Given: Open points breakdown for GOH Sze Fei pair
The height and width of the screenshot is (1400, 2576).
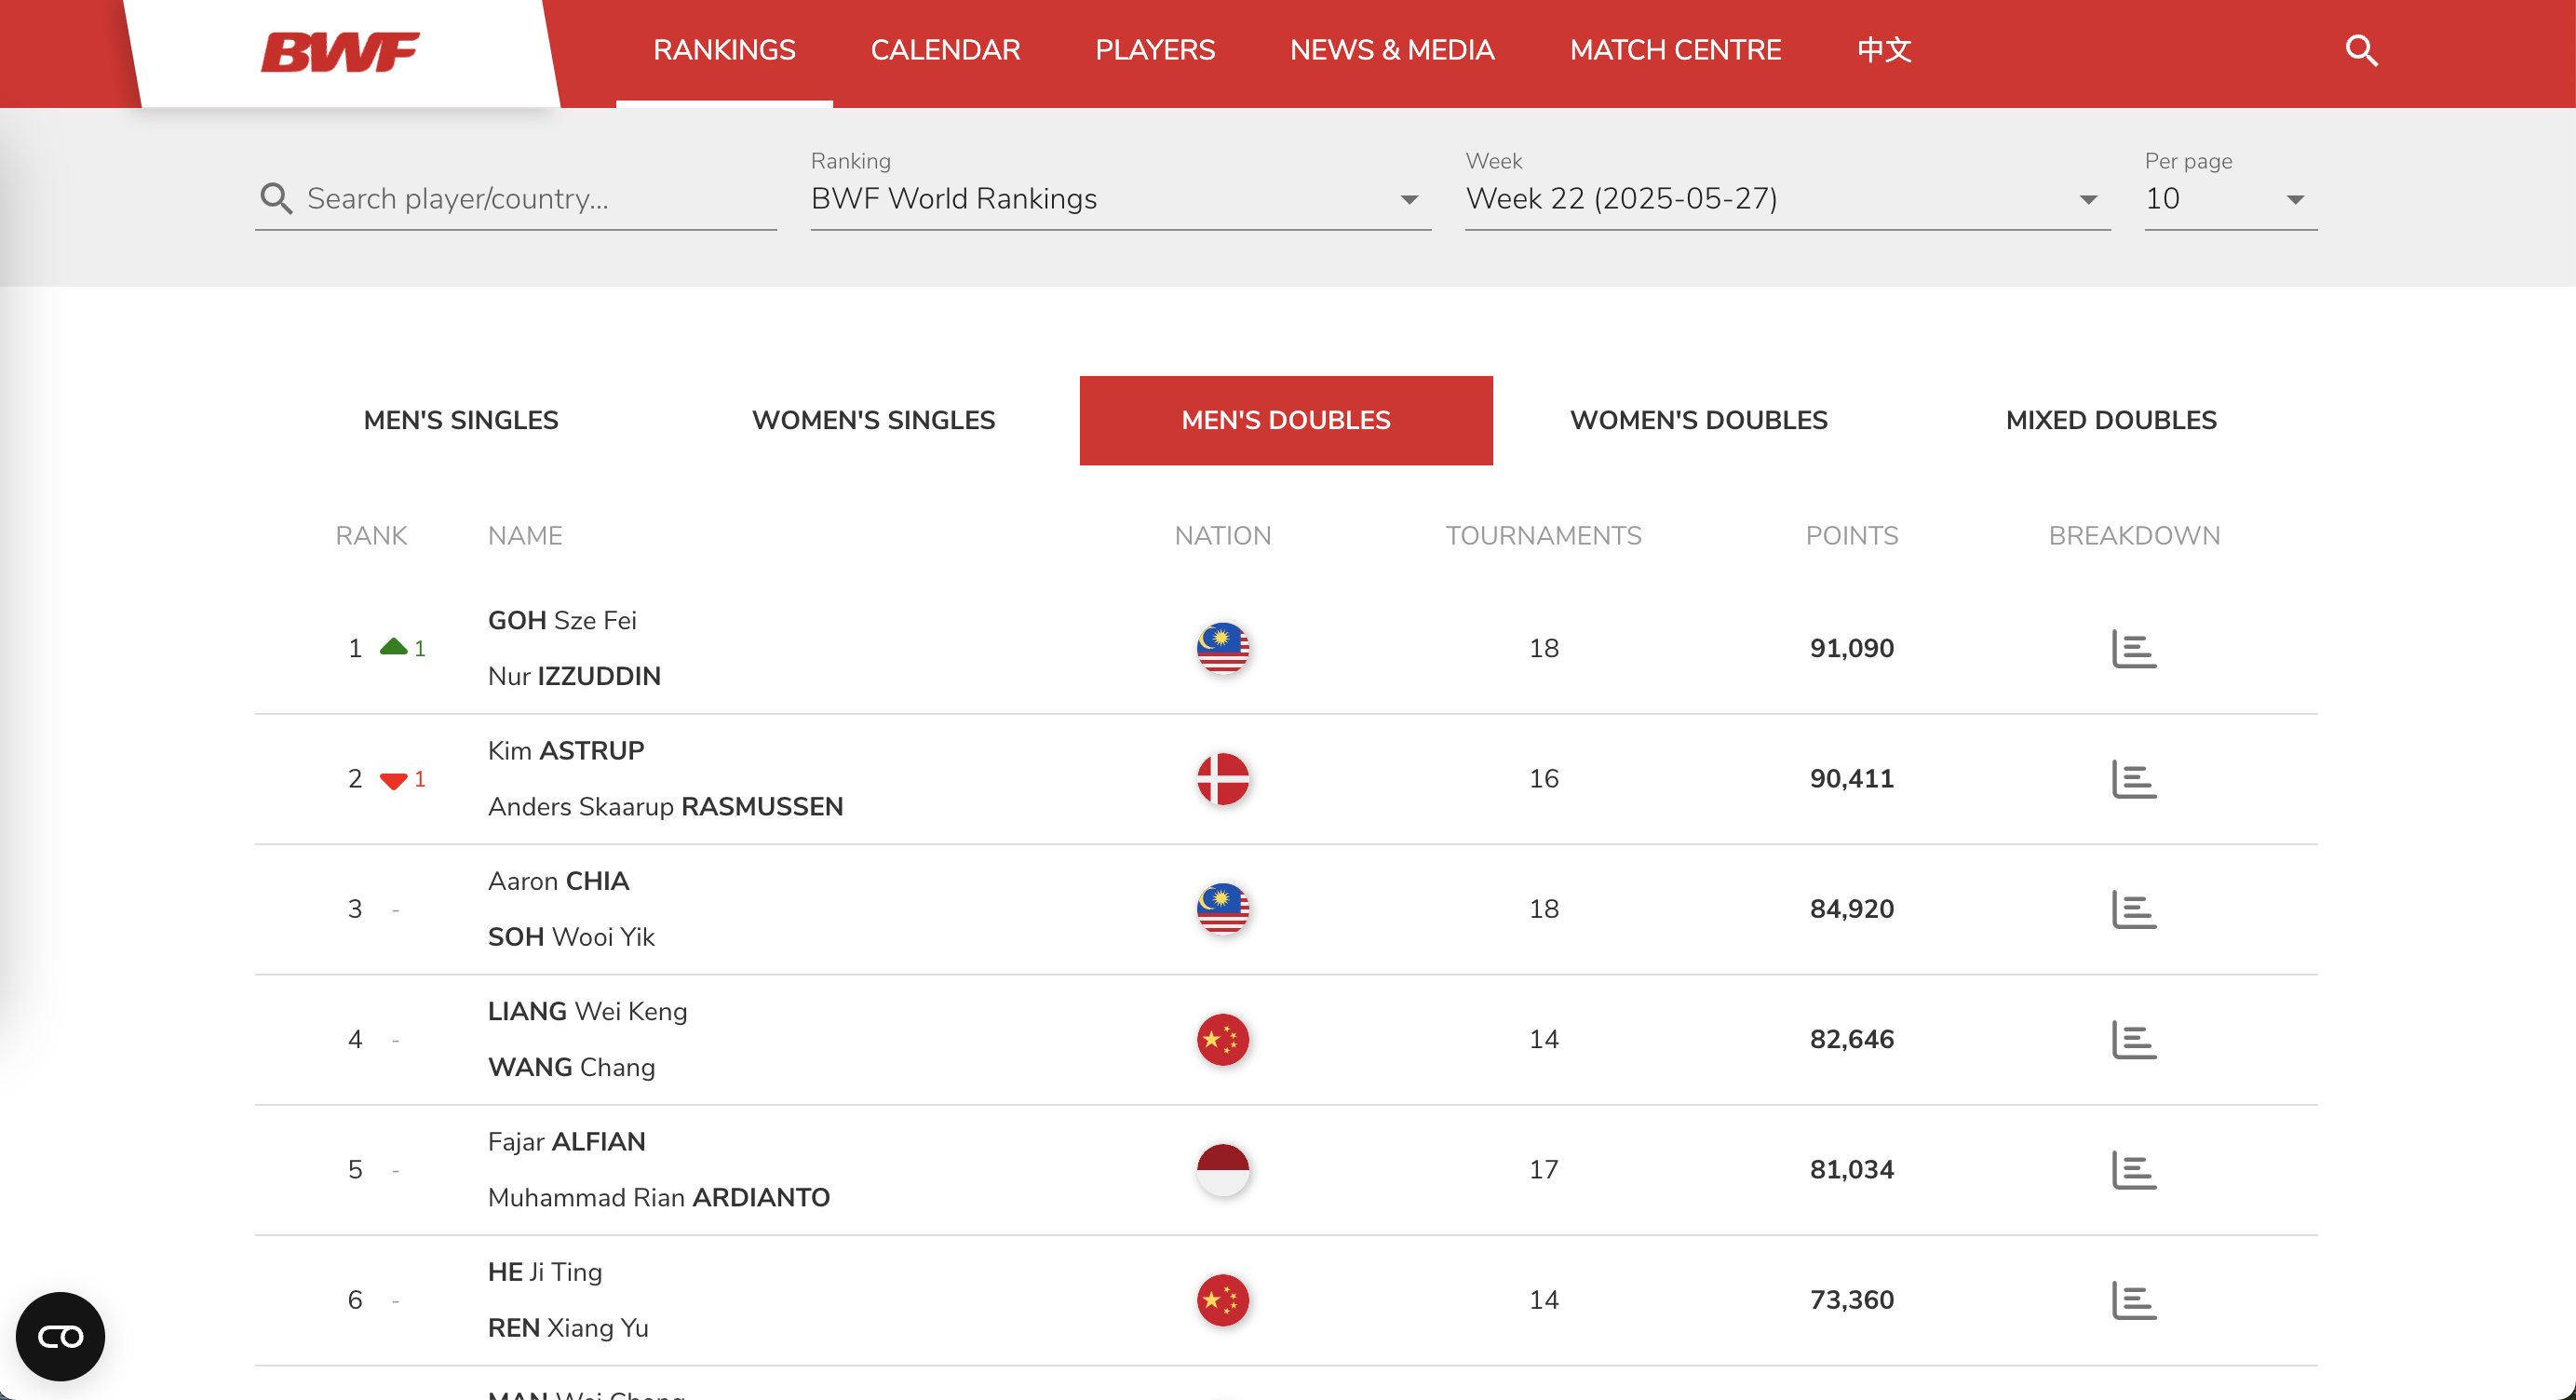Looking at the screenshot, I should tap(2133, 649).
